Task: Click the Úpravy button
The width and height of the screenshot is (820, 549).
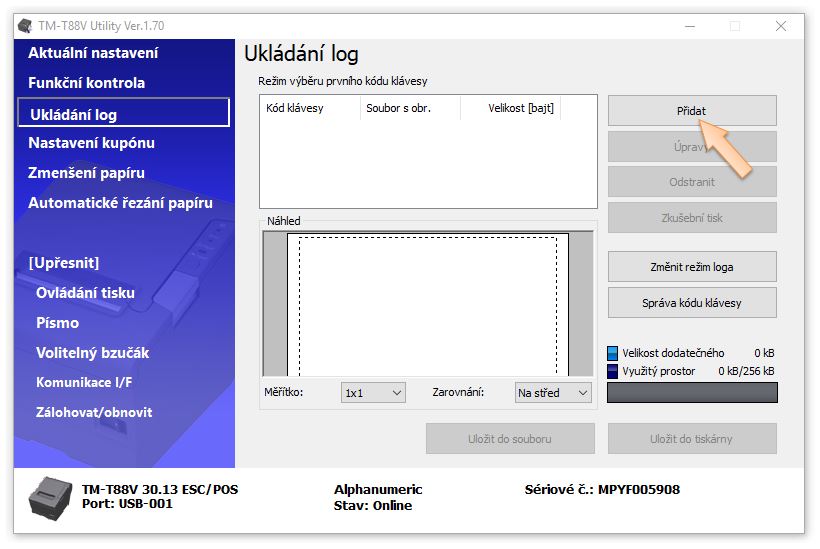Action: (x=692, y=146)
